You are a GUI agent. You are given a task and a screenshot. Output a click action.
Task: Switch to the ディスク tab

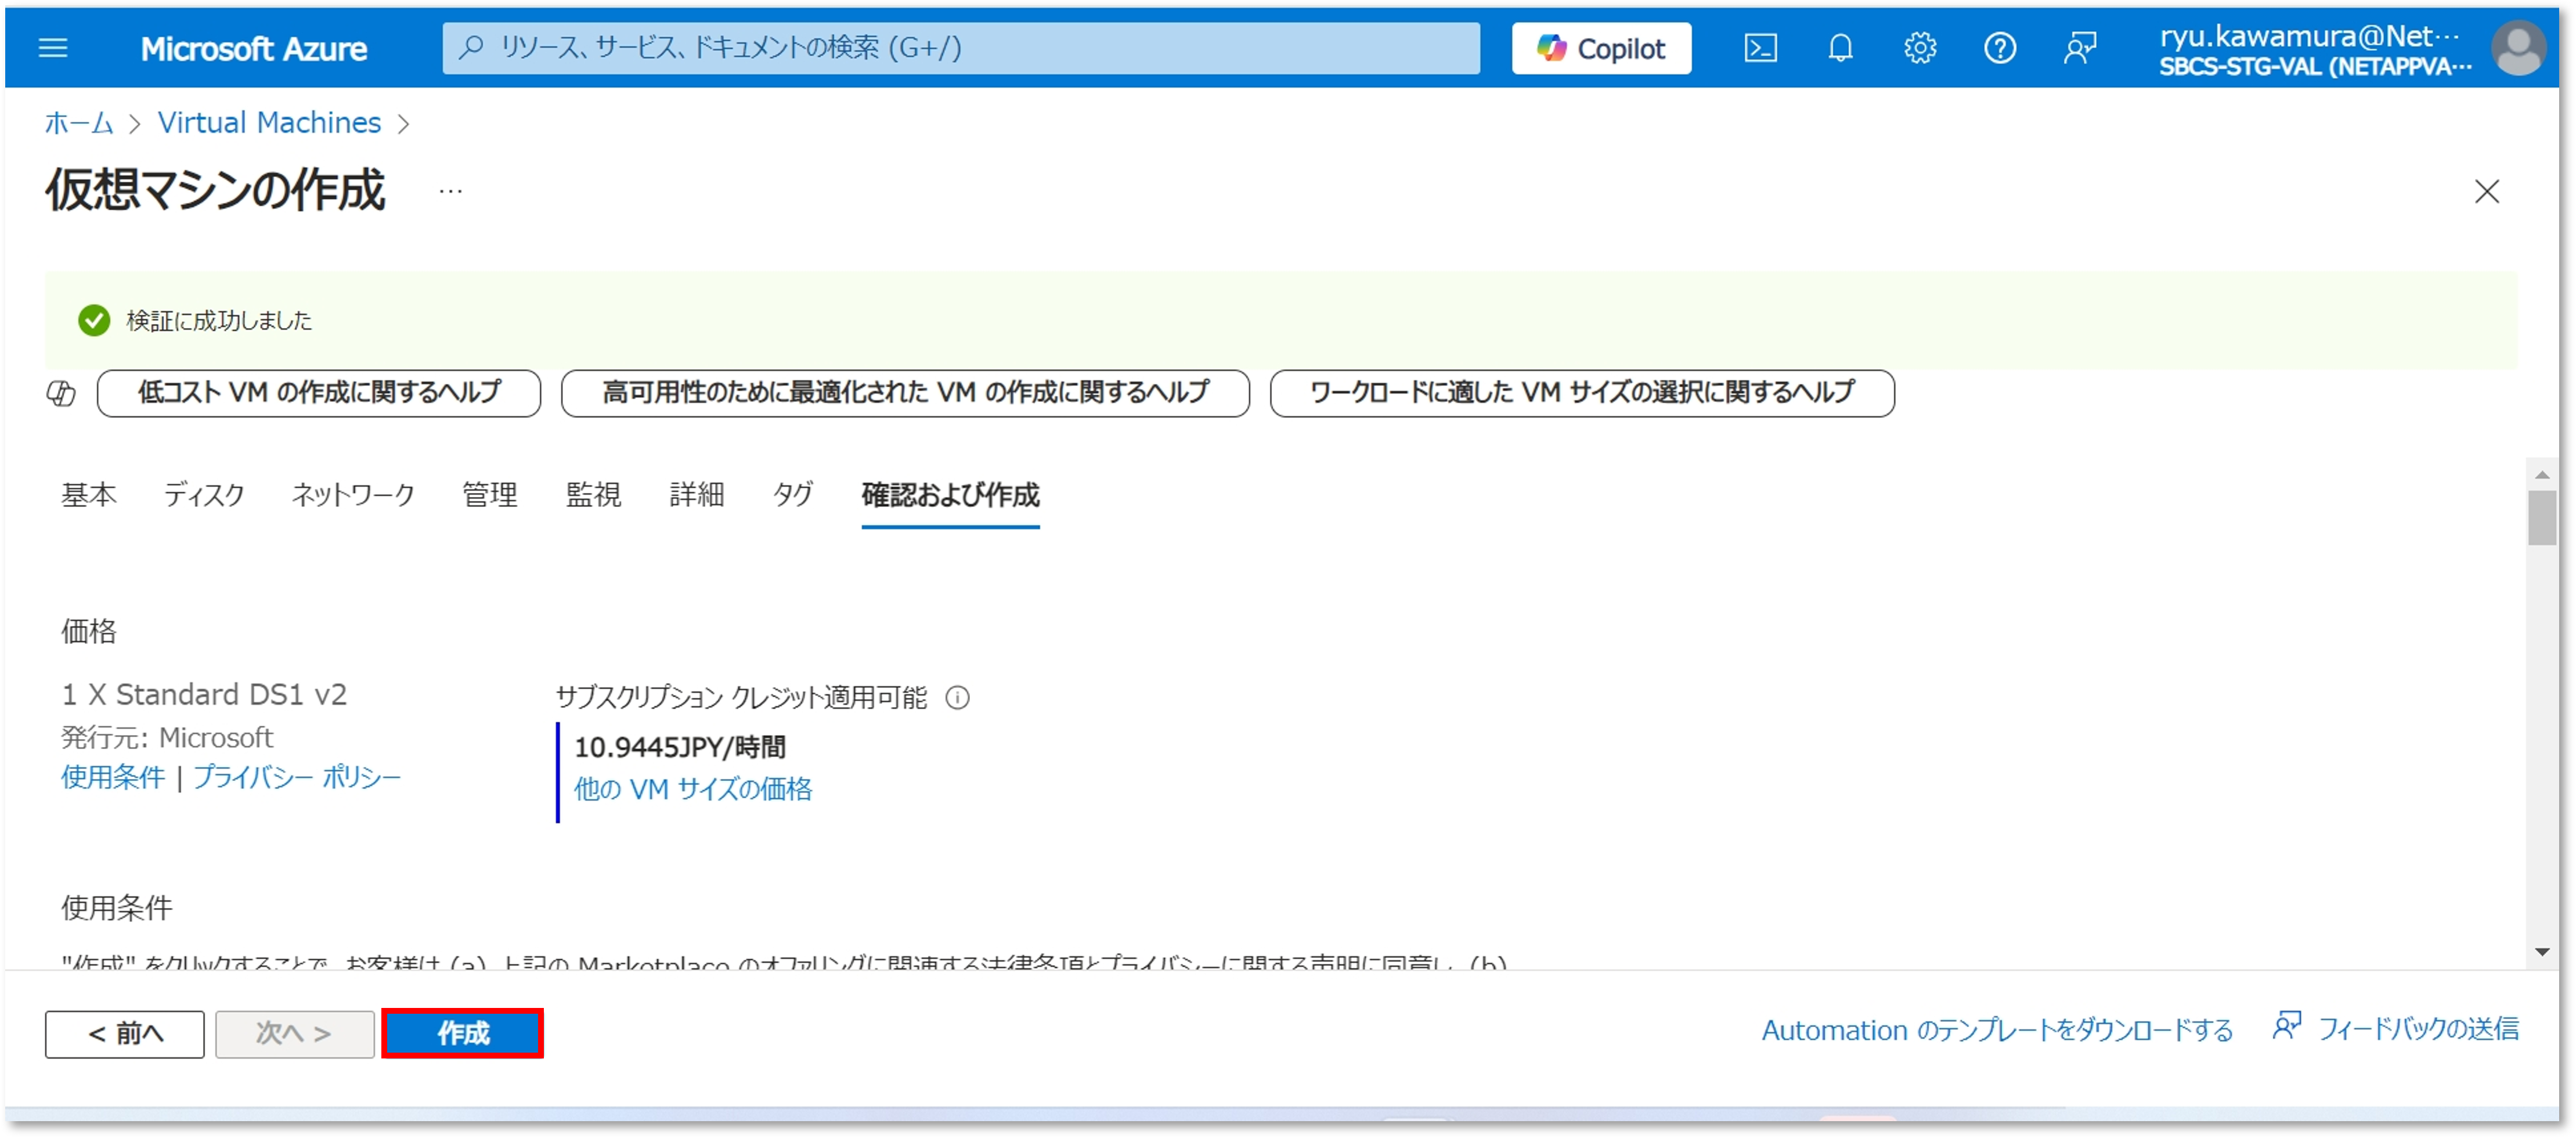(204, 494)
